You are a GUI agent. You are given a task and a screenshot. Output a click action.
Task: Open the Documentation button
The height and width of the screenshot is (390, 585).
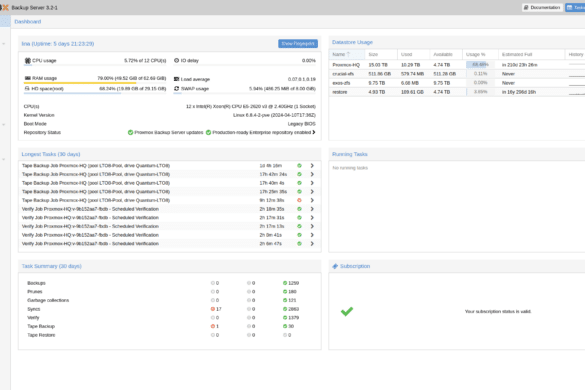(542, 7)
